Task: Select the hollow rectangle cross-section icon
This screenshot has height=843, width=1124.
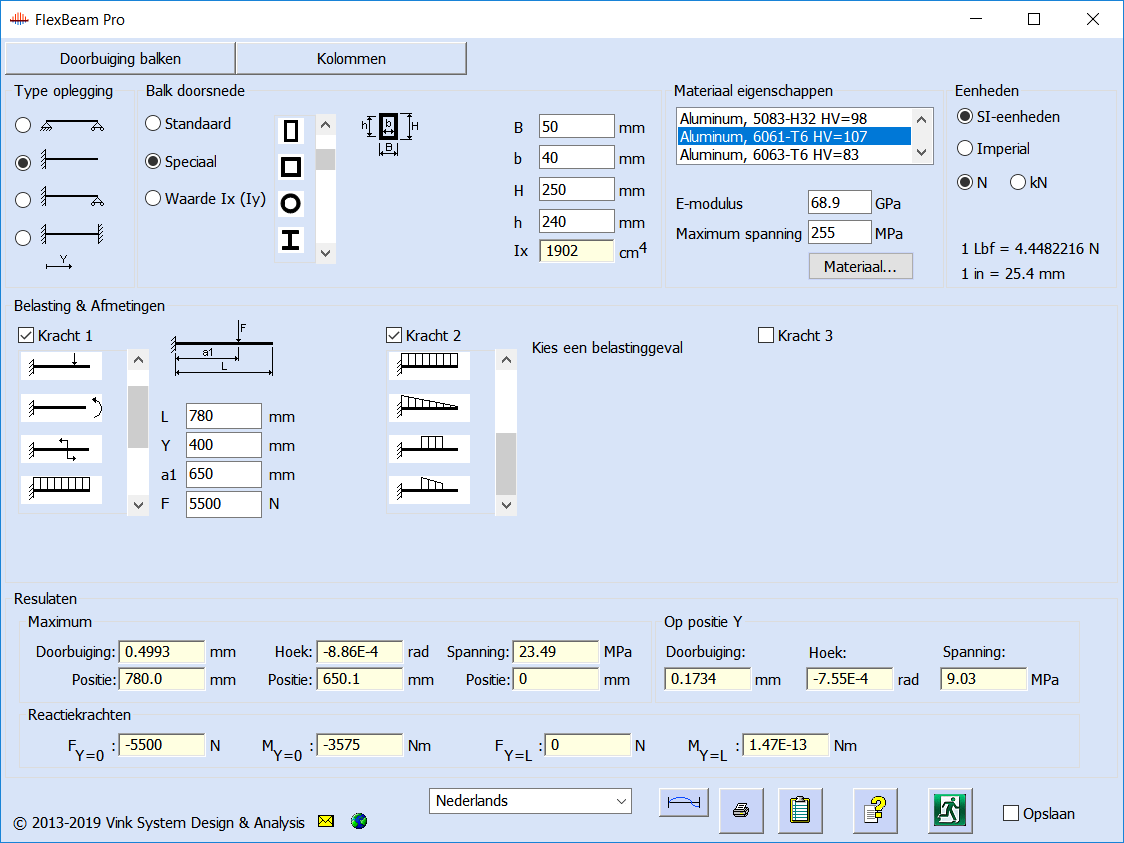Action: coord(291,131)
